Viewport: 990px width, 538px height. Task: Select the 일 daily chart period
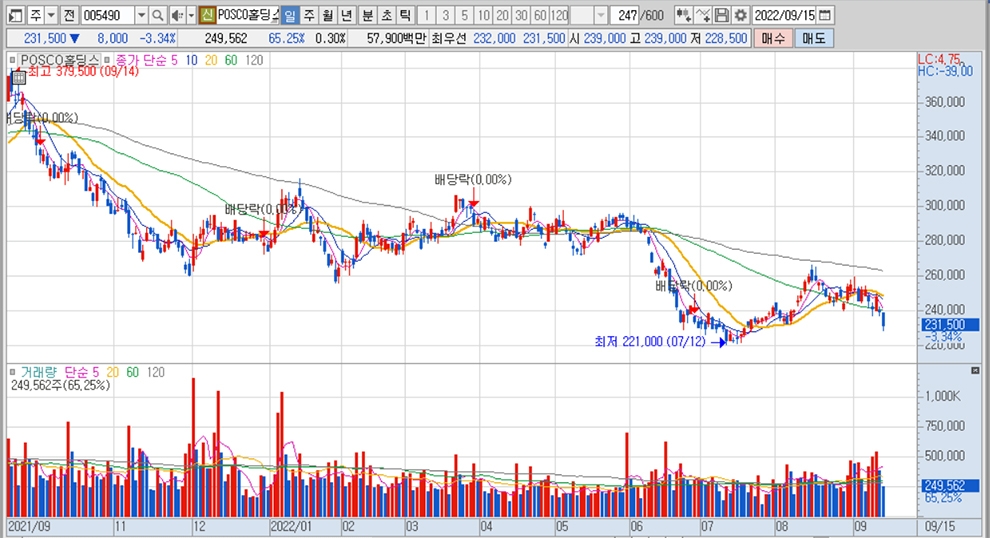[289, 15]
